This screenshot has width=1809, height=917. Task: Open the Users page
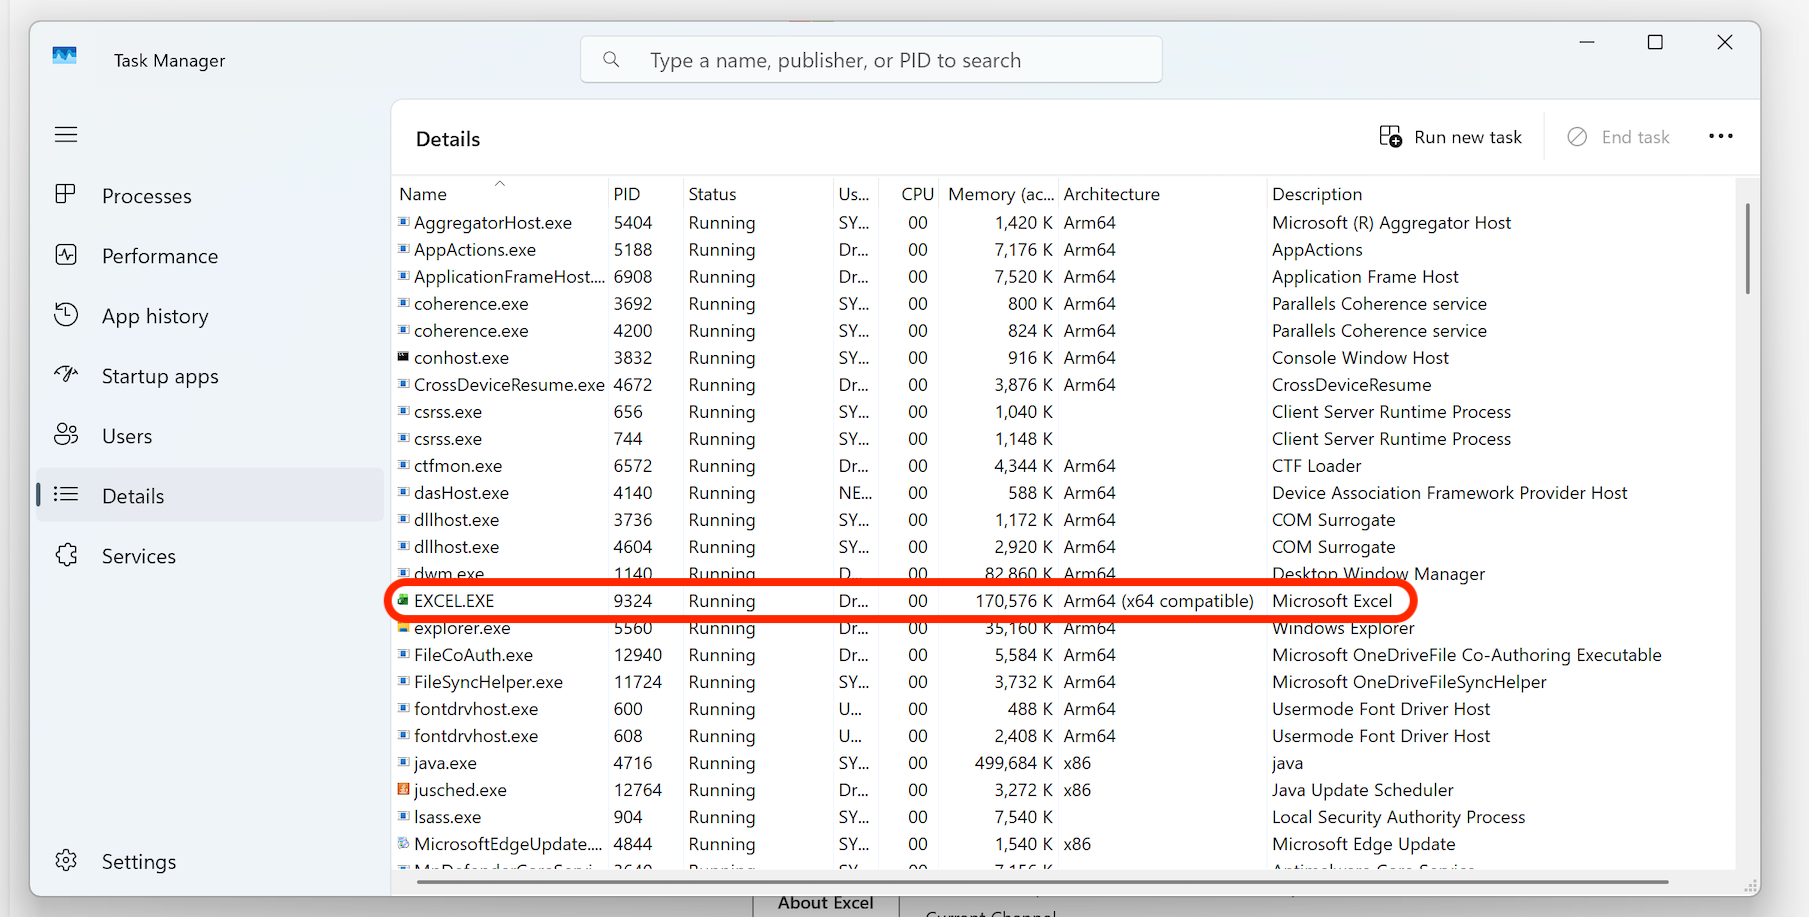pos(210,436)
